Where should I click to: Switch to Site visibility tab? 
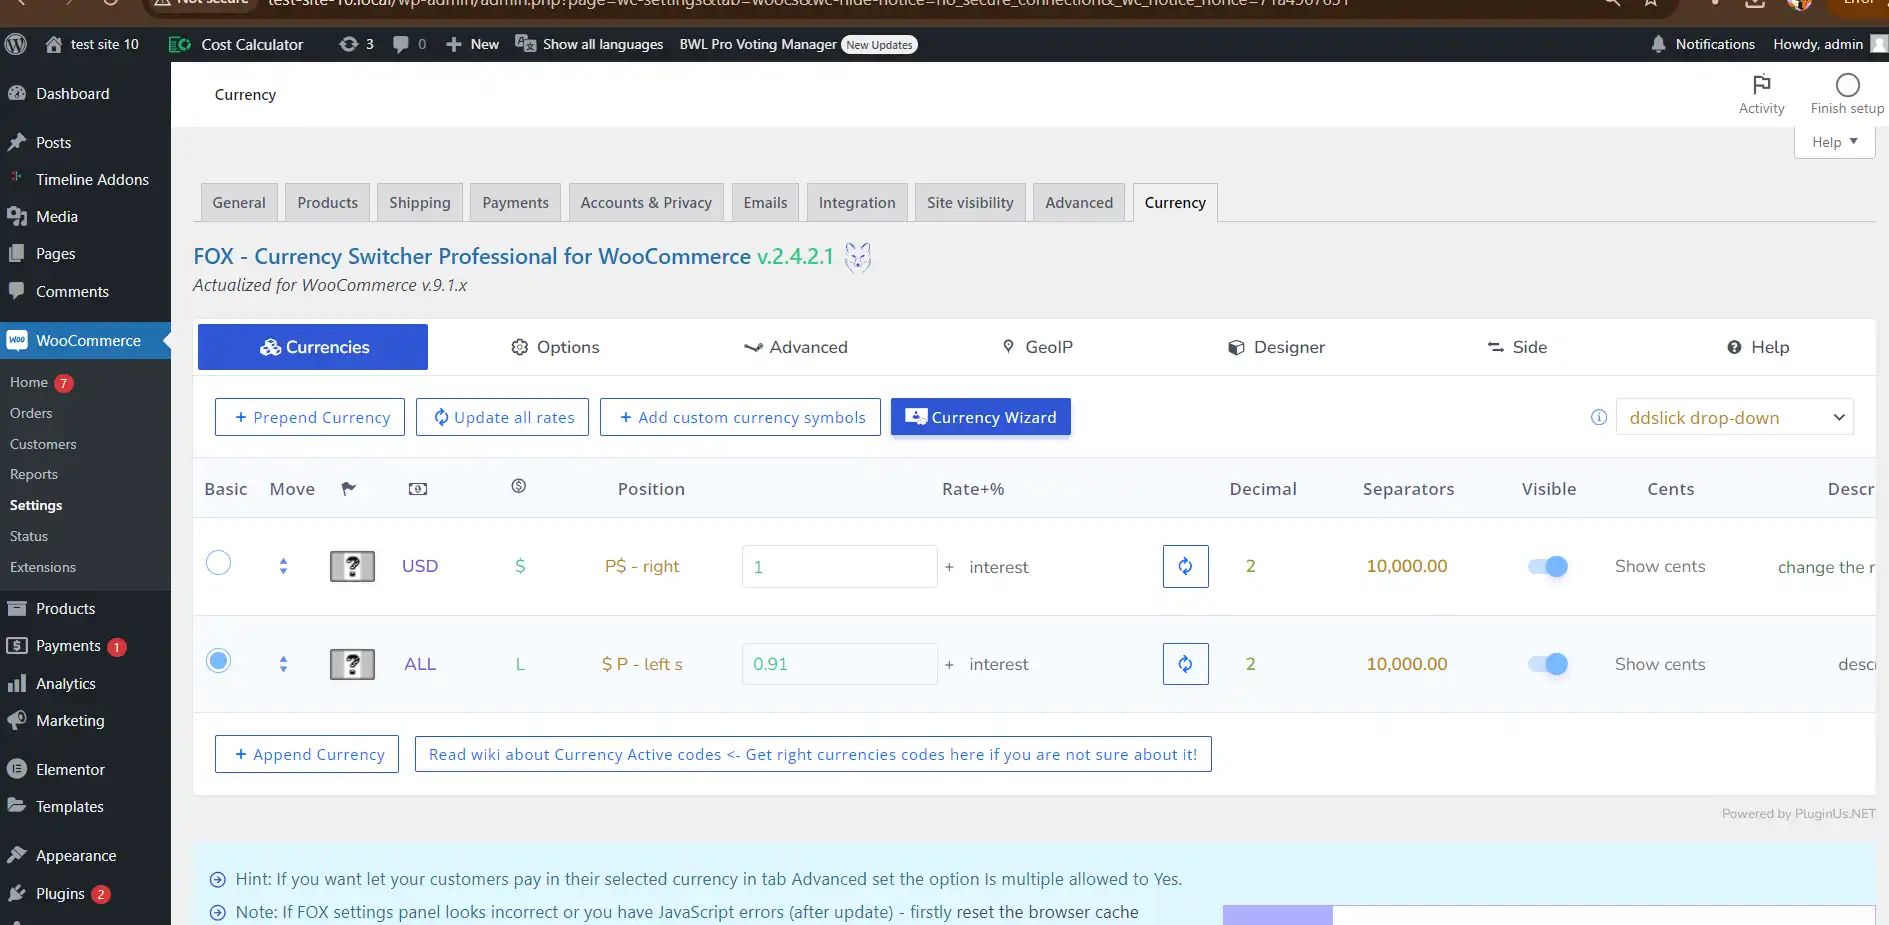(970, 202)
